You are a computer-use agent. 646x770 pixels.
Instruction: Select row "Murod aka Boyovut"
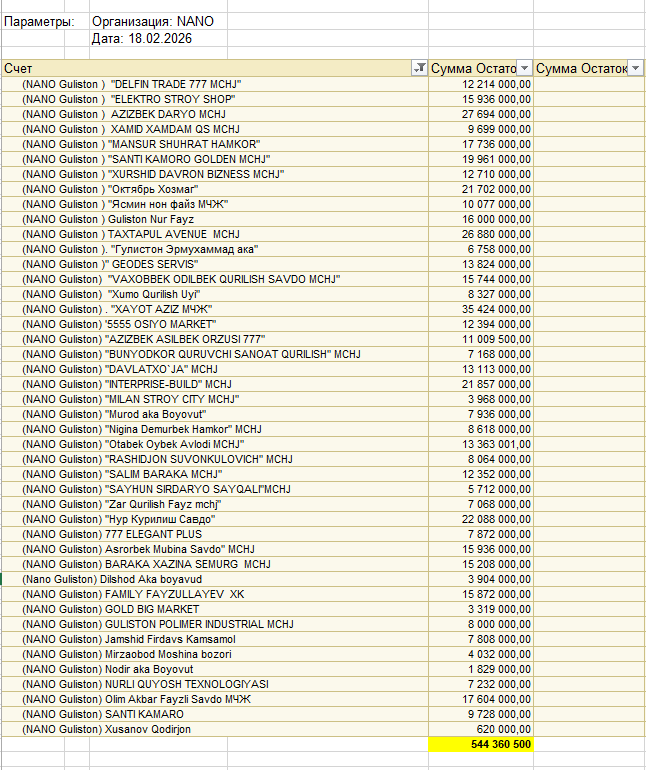click(215, 414)
